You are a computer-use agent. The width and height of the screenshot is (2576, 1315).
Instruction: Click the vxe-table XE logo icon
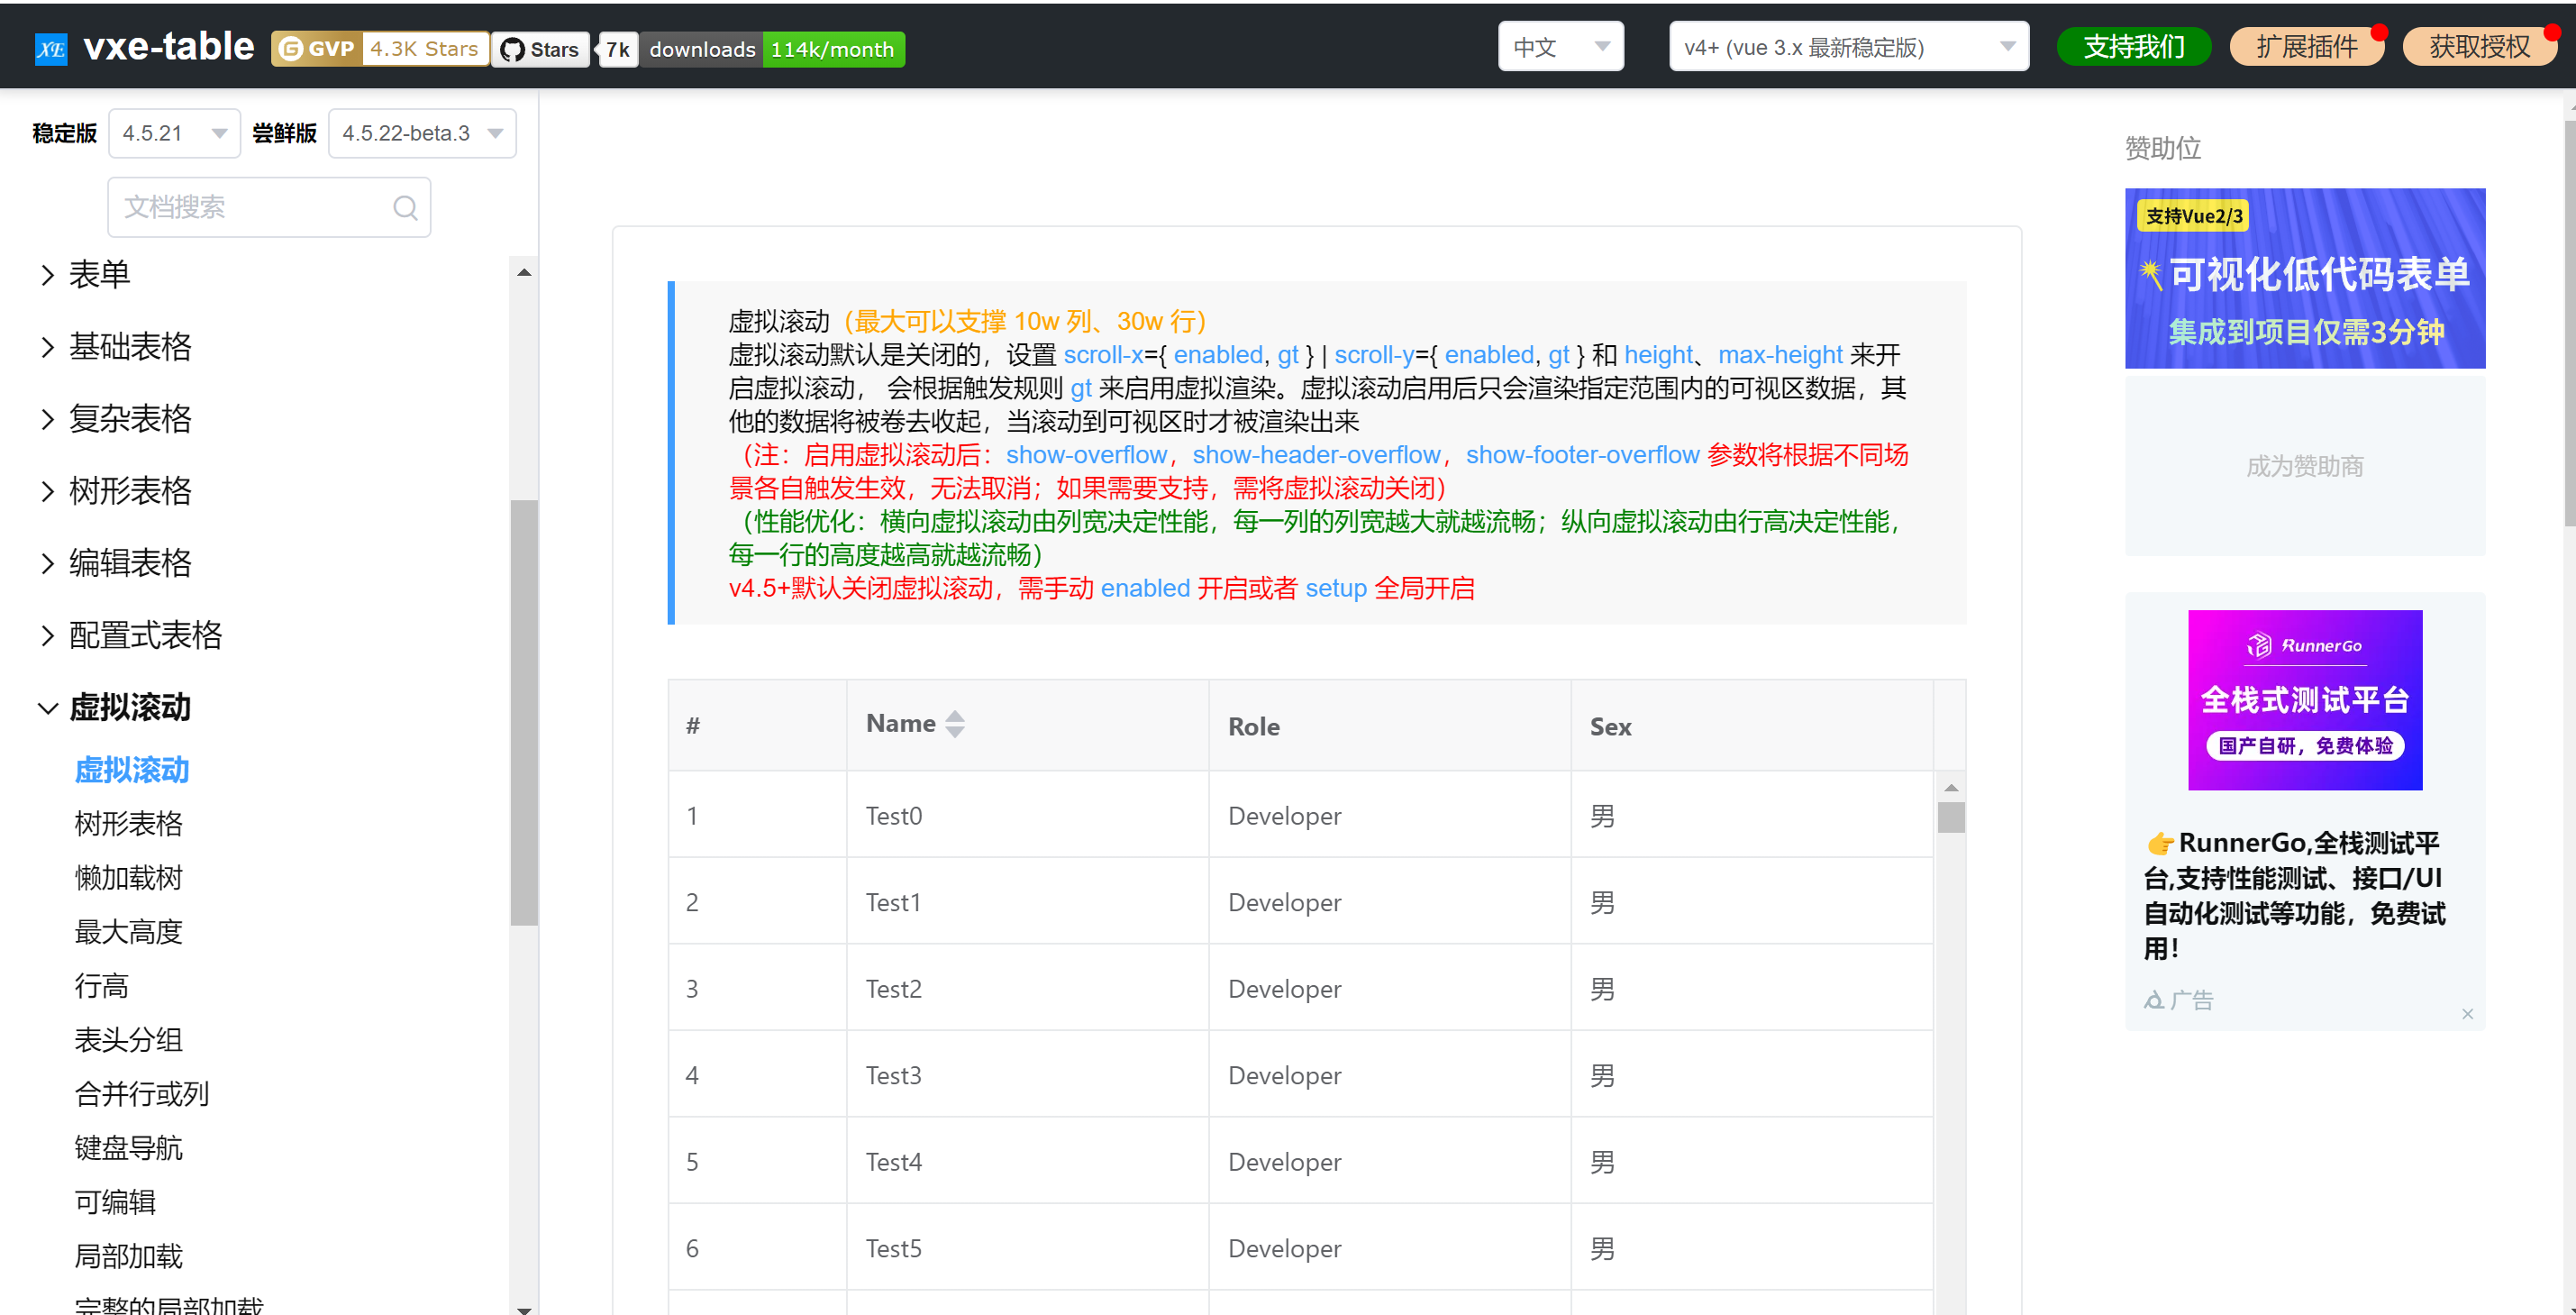click(x=51, y=48)
